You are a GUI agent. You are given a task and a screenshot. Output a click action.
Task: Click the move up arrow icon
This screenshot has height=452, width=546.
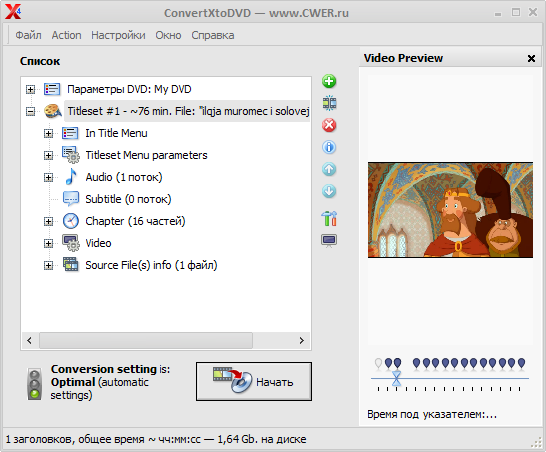coord(329,169)
